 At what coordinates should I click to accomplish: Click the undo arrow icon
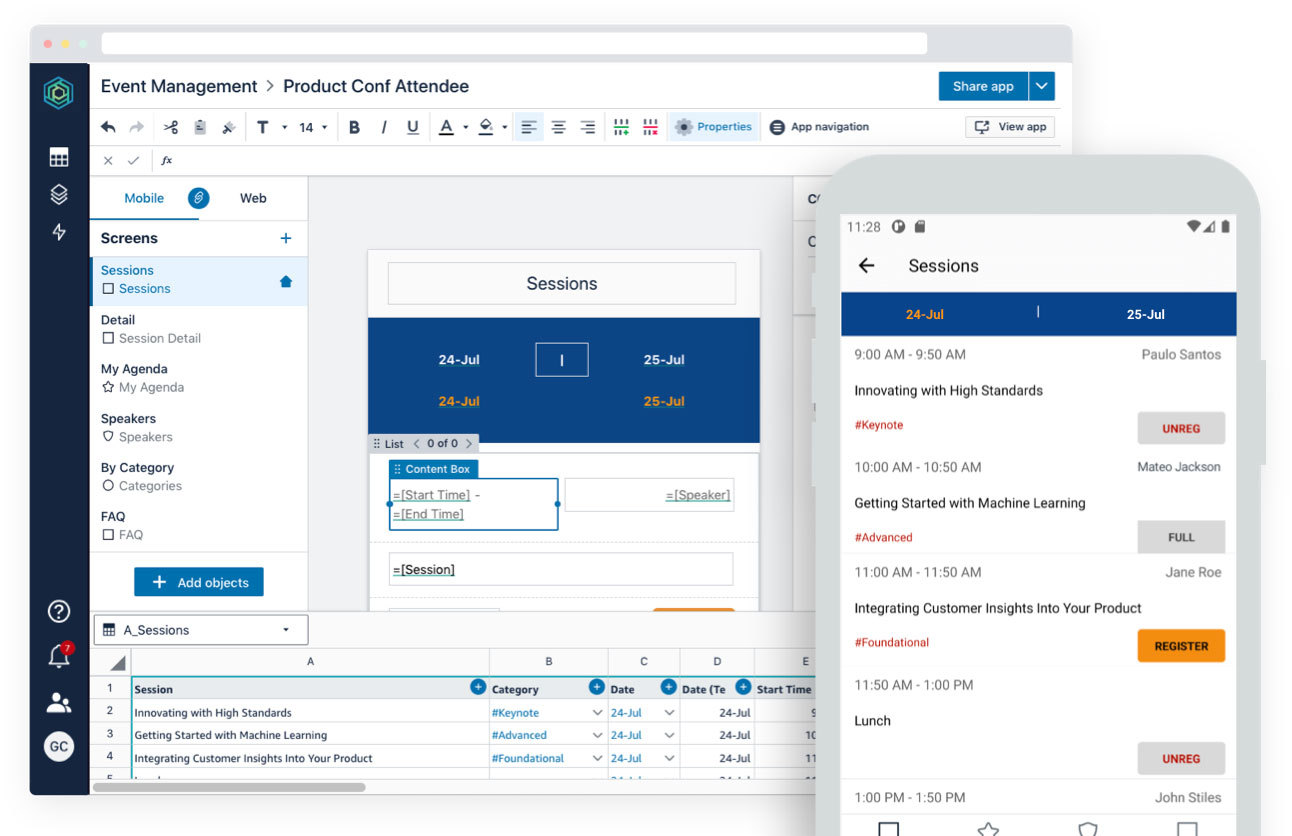click(109, 126)
